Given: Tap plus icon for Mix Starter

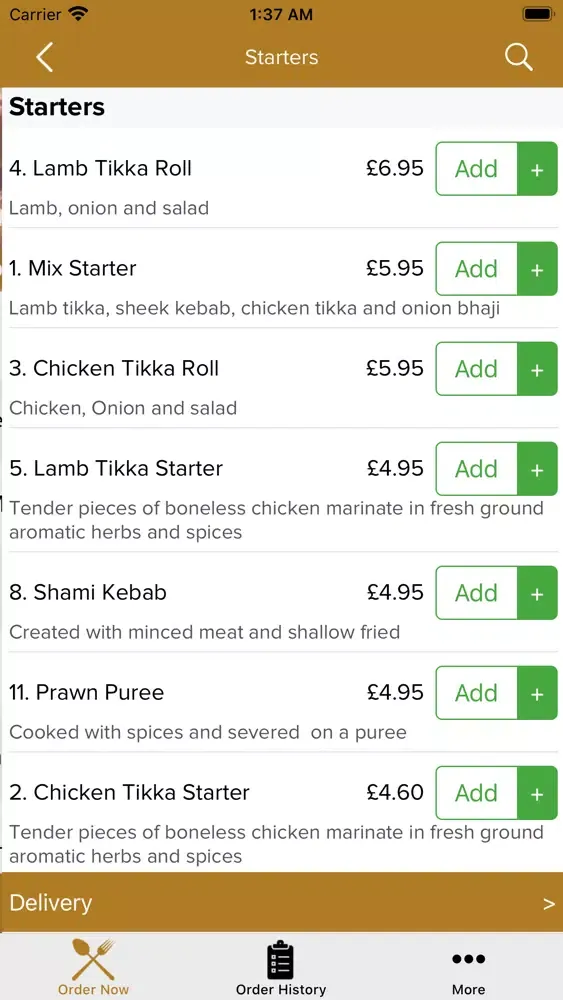Looking at the screenshot, I should coord(537,269).
